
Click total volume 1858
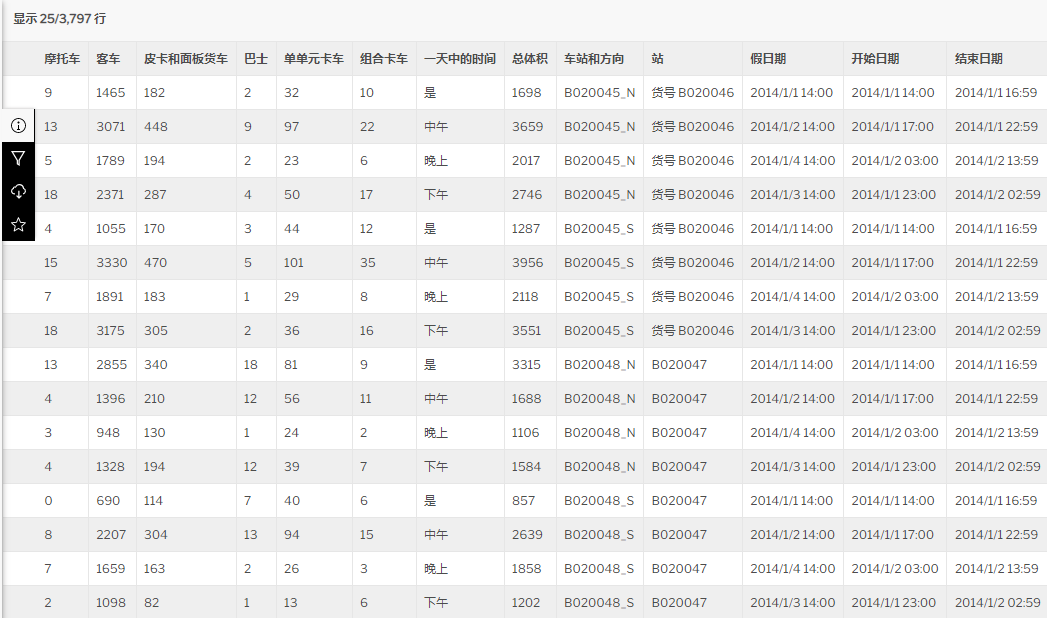(526, 569)
